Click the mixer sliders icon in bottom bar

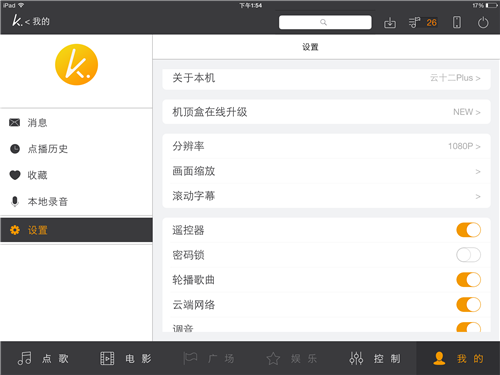click(356, 358)
